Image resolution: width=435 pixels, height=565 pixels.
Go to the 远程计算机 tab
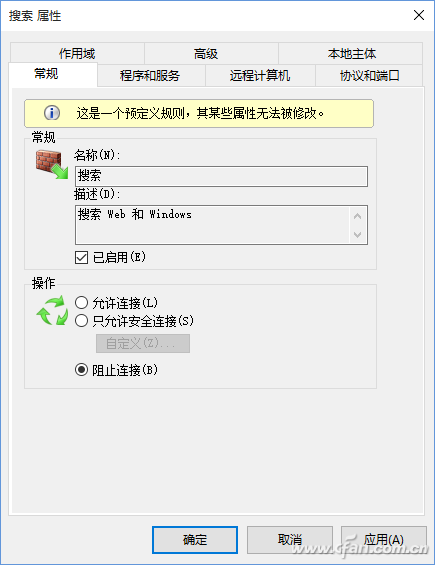260,75
